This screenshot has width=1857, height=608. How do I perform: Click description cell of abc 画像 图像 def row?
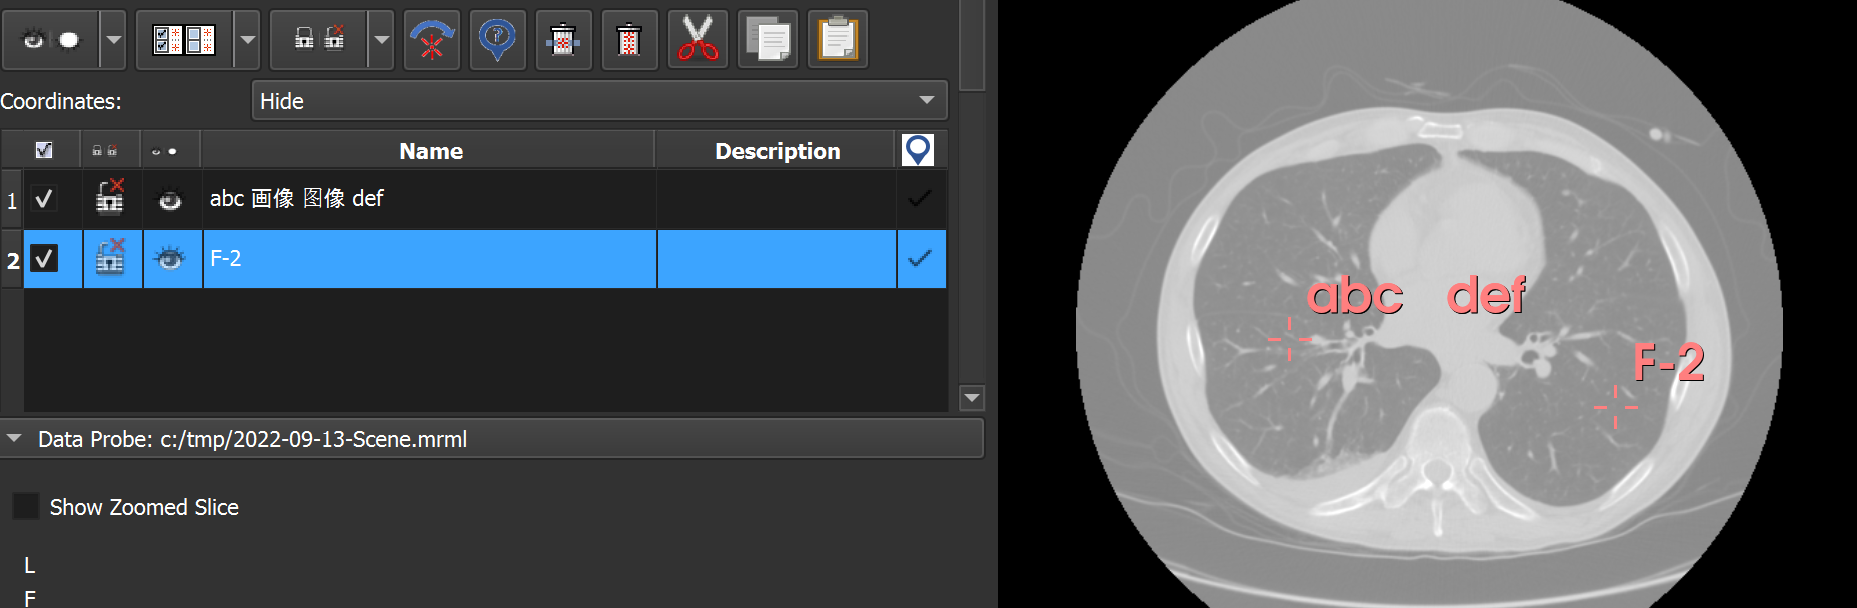click(777, 199)
